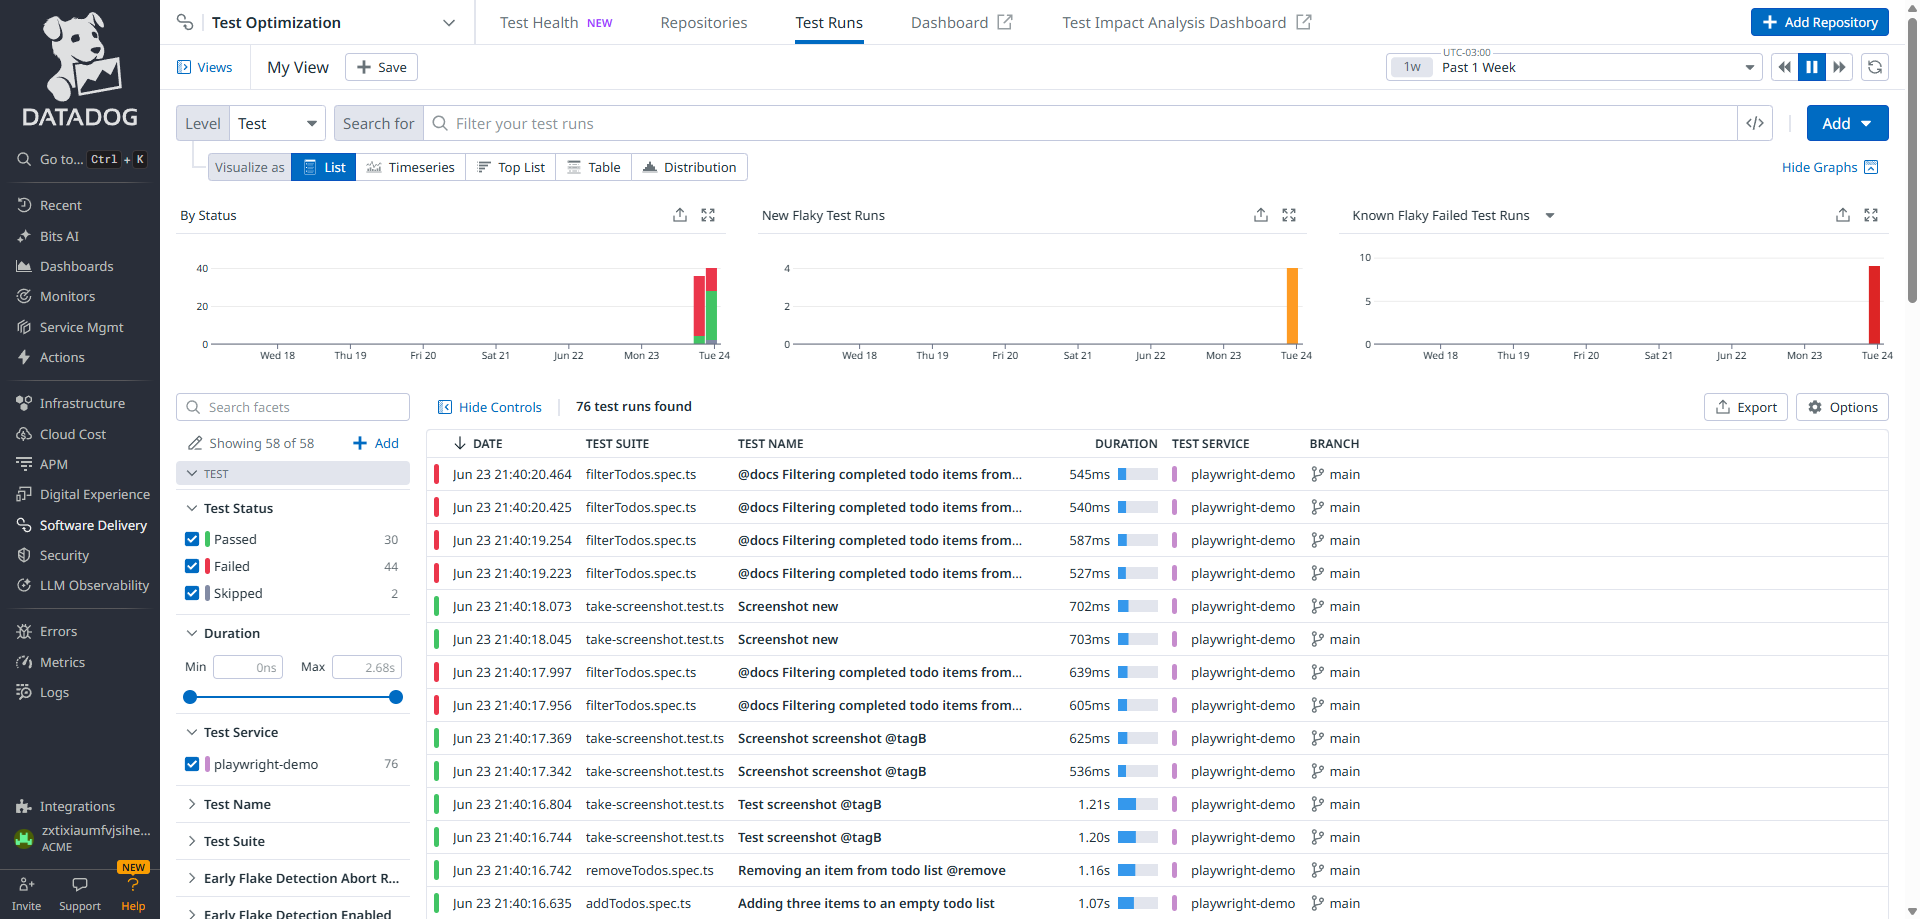The image size is (1920, 919).
Task: Select the Timeseries visualization tab
Action: pyautogui.click(x=411, y=167)
